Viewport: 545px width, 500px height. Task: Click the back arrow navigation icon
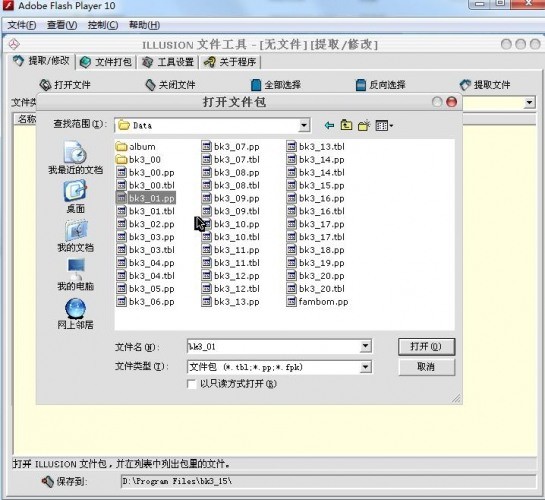coord(329,125)
